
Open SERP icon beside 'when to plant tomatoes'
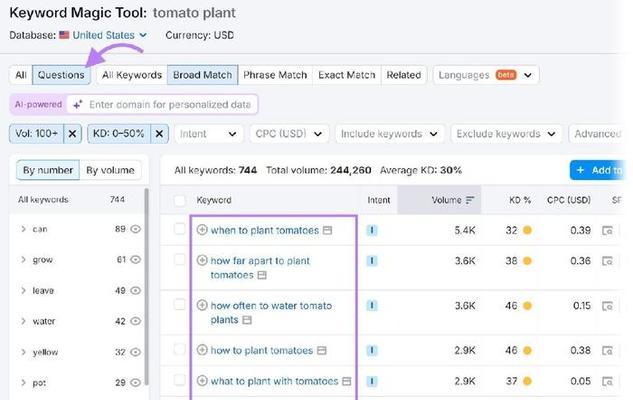tap(327, 230)
